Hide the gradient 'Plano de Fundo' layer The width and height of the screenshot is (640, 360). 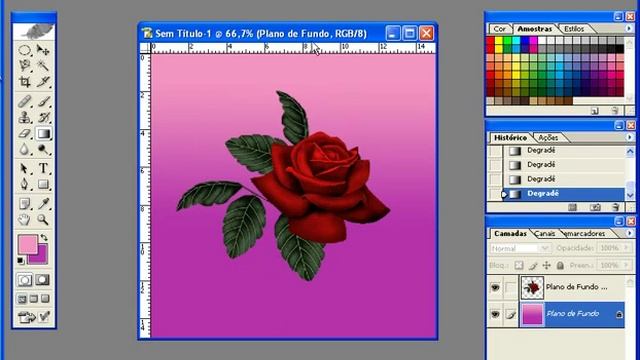click(x=495, y=314)
